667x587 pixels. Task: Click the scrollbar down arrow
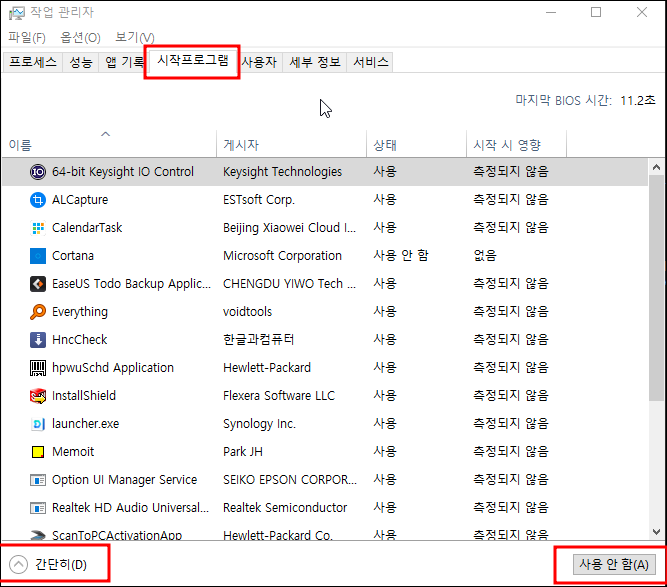pyautogui.click(x=656, y=532)
